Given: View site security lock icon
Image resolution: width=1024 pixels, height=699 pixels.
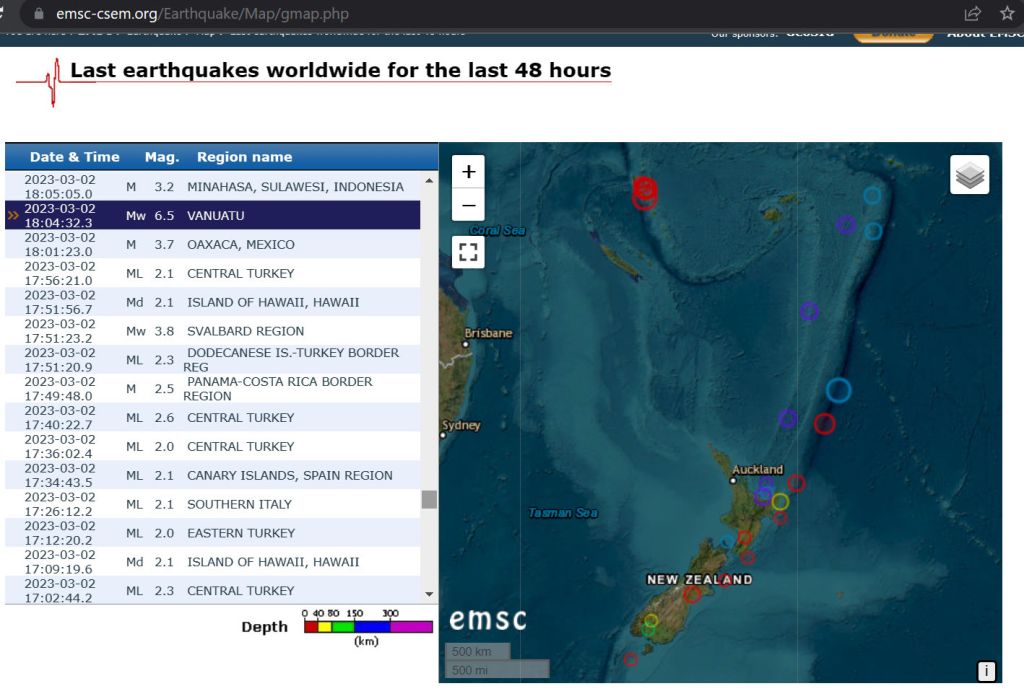Looking at the screenshot, I should pyautogui.click(x=39, y=14).
